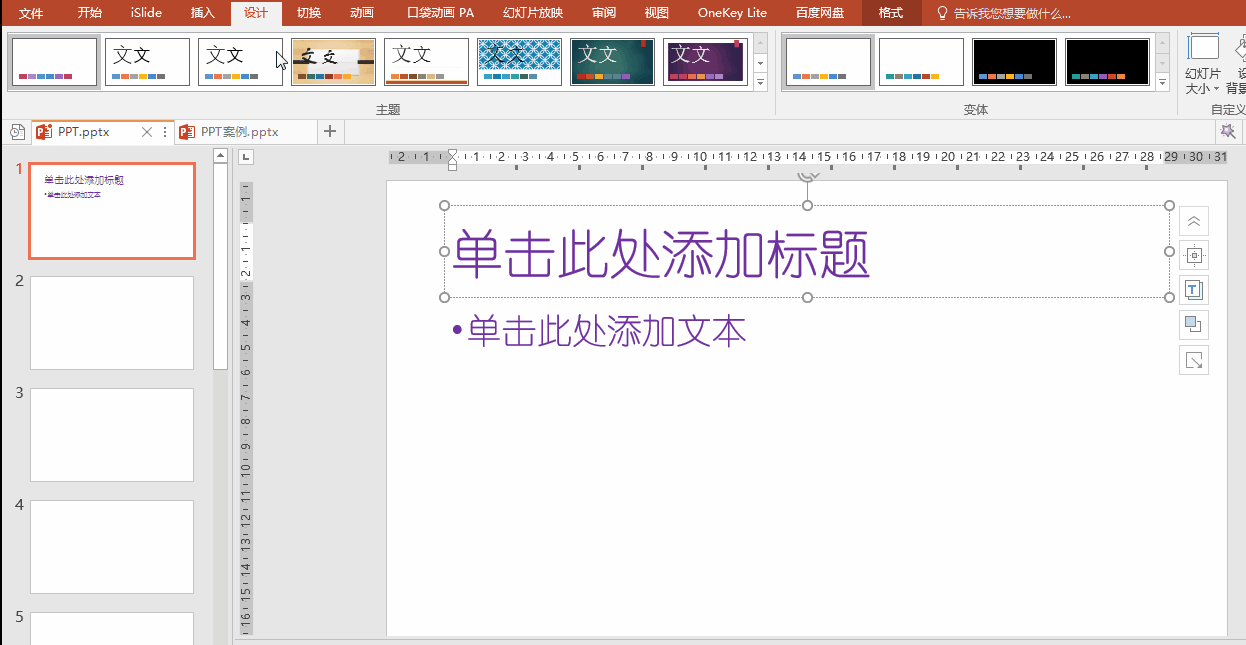Choose the dark teal 文文 theme
1246x645 pixels.
tap(612, 61)
